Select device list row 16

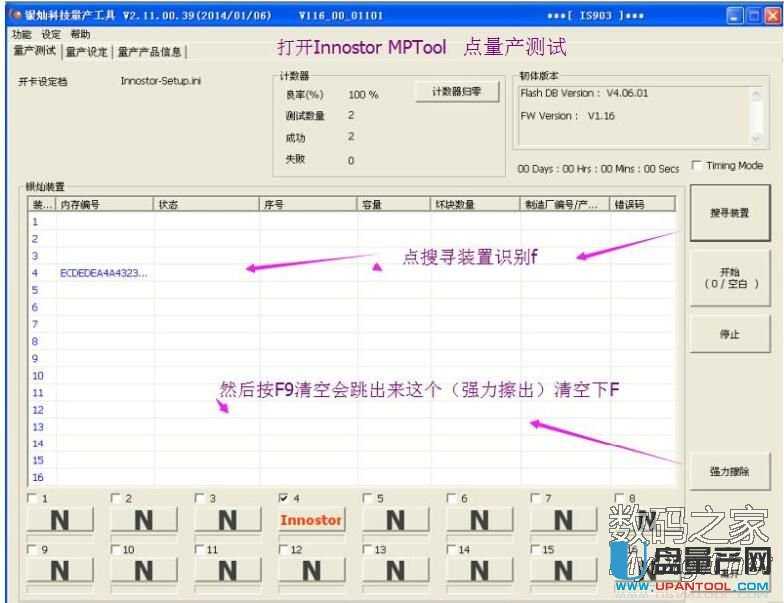pos(352,478)
